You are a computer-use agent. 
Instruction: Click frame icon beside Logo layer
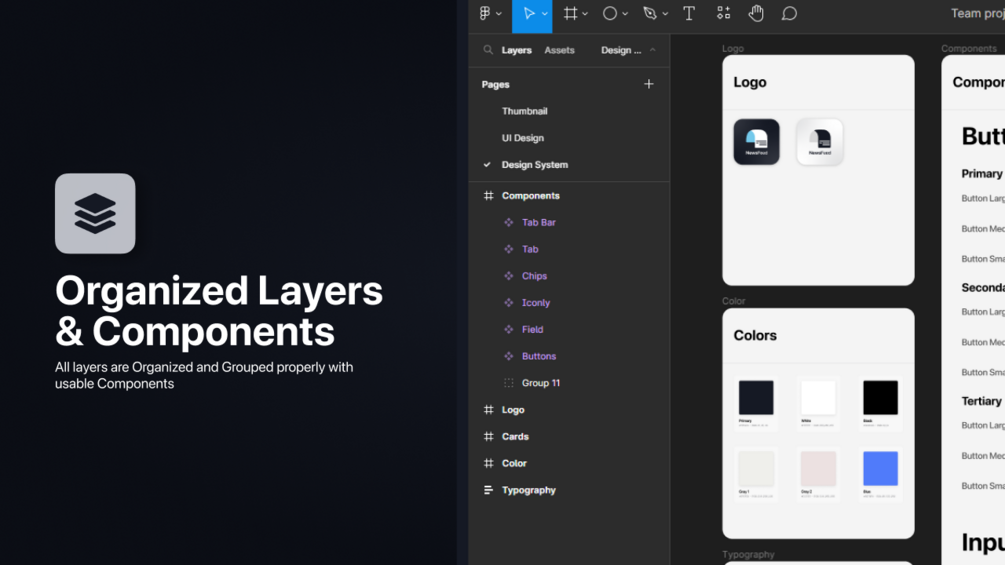point(488,409)
